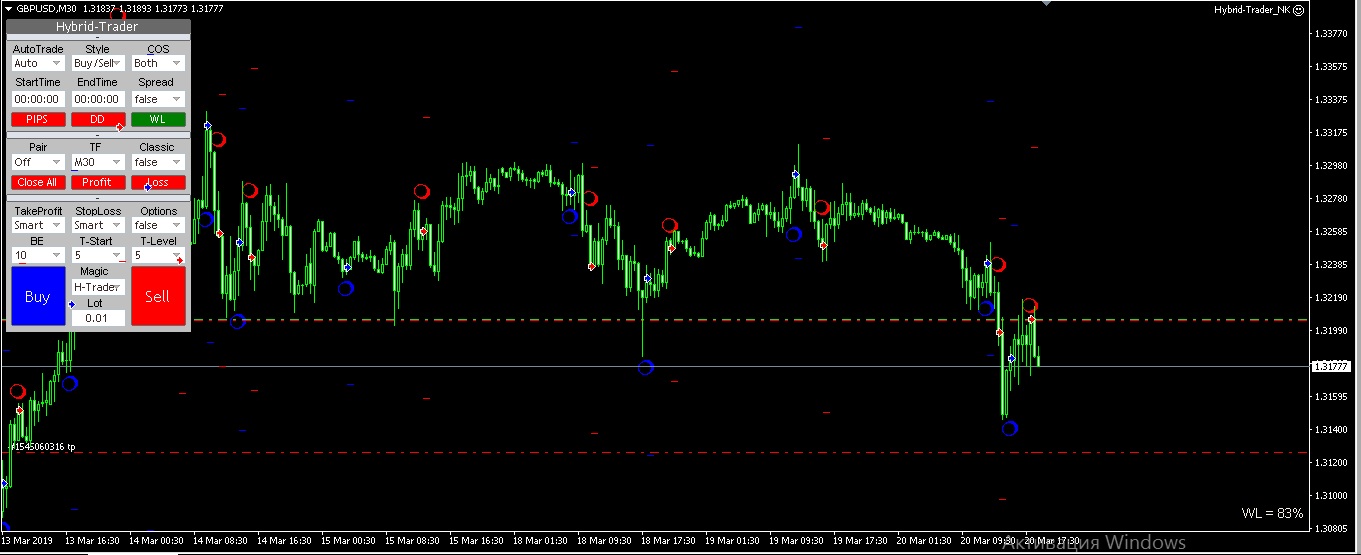Open the Pair dropdown set to Off
This screenshot has height=555, width=1361.
(x=38, y=162)
